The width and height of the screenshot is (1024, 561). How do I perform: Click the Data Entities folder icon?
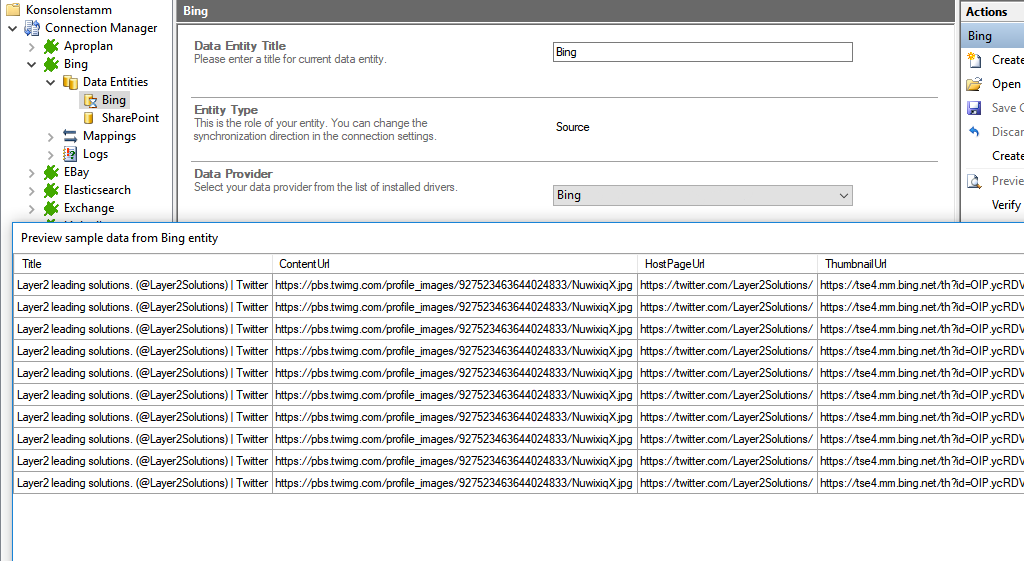point(71,82)
